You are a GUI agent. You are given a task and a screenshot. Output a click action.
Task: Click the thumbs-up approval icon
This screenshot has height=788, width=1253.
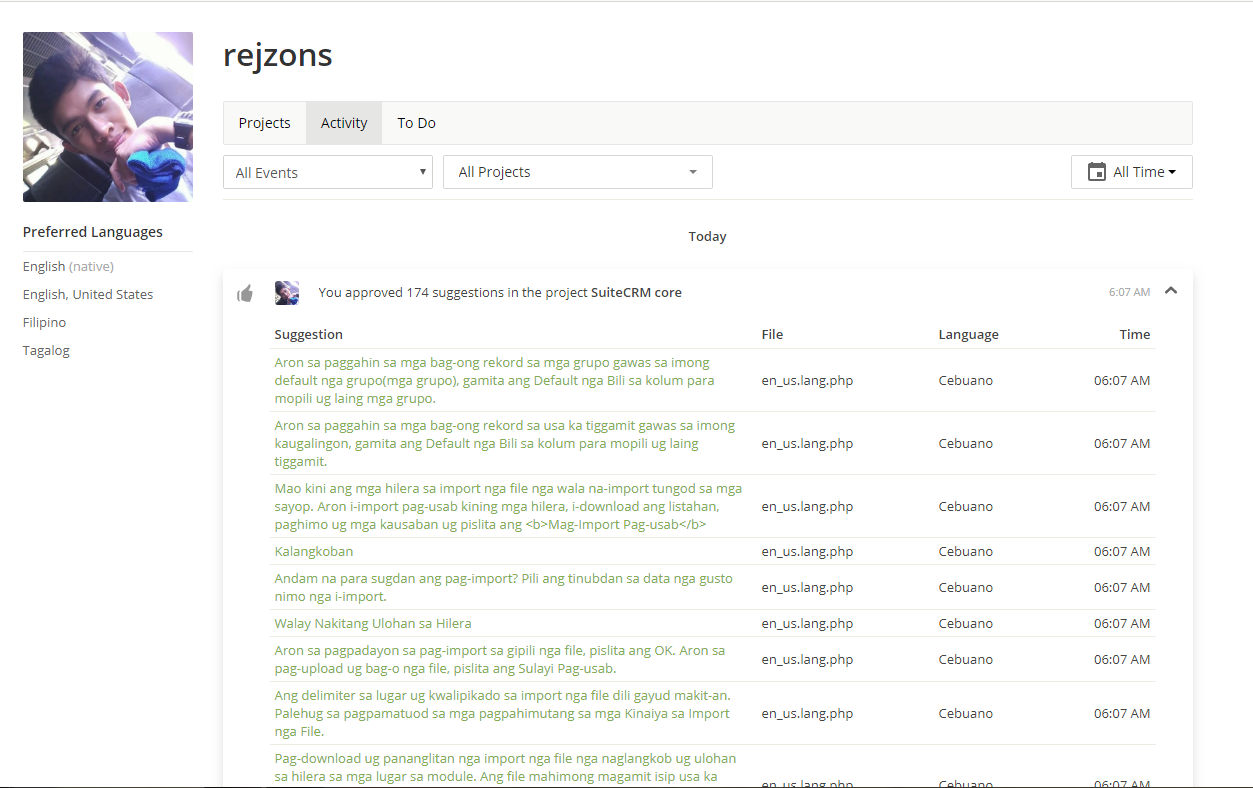tap(245, 293)
